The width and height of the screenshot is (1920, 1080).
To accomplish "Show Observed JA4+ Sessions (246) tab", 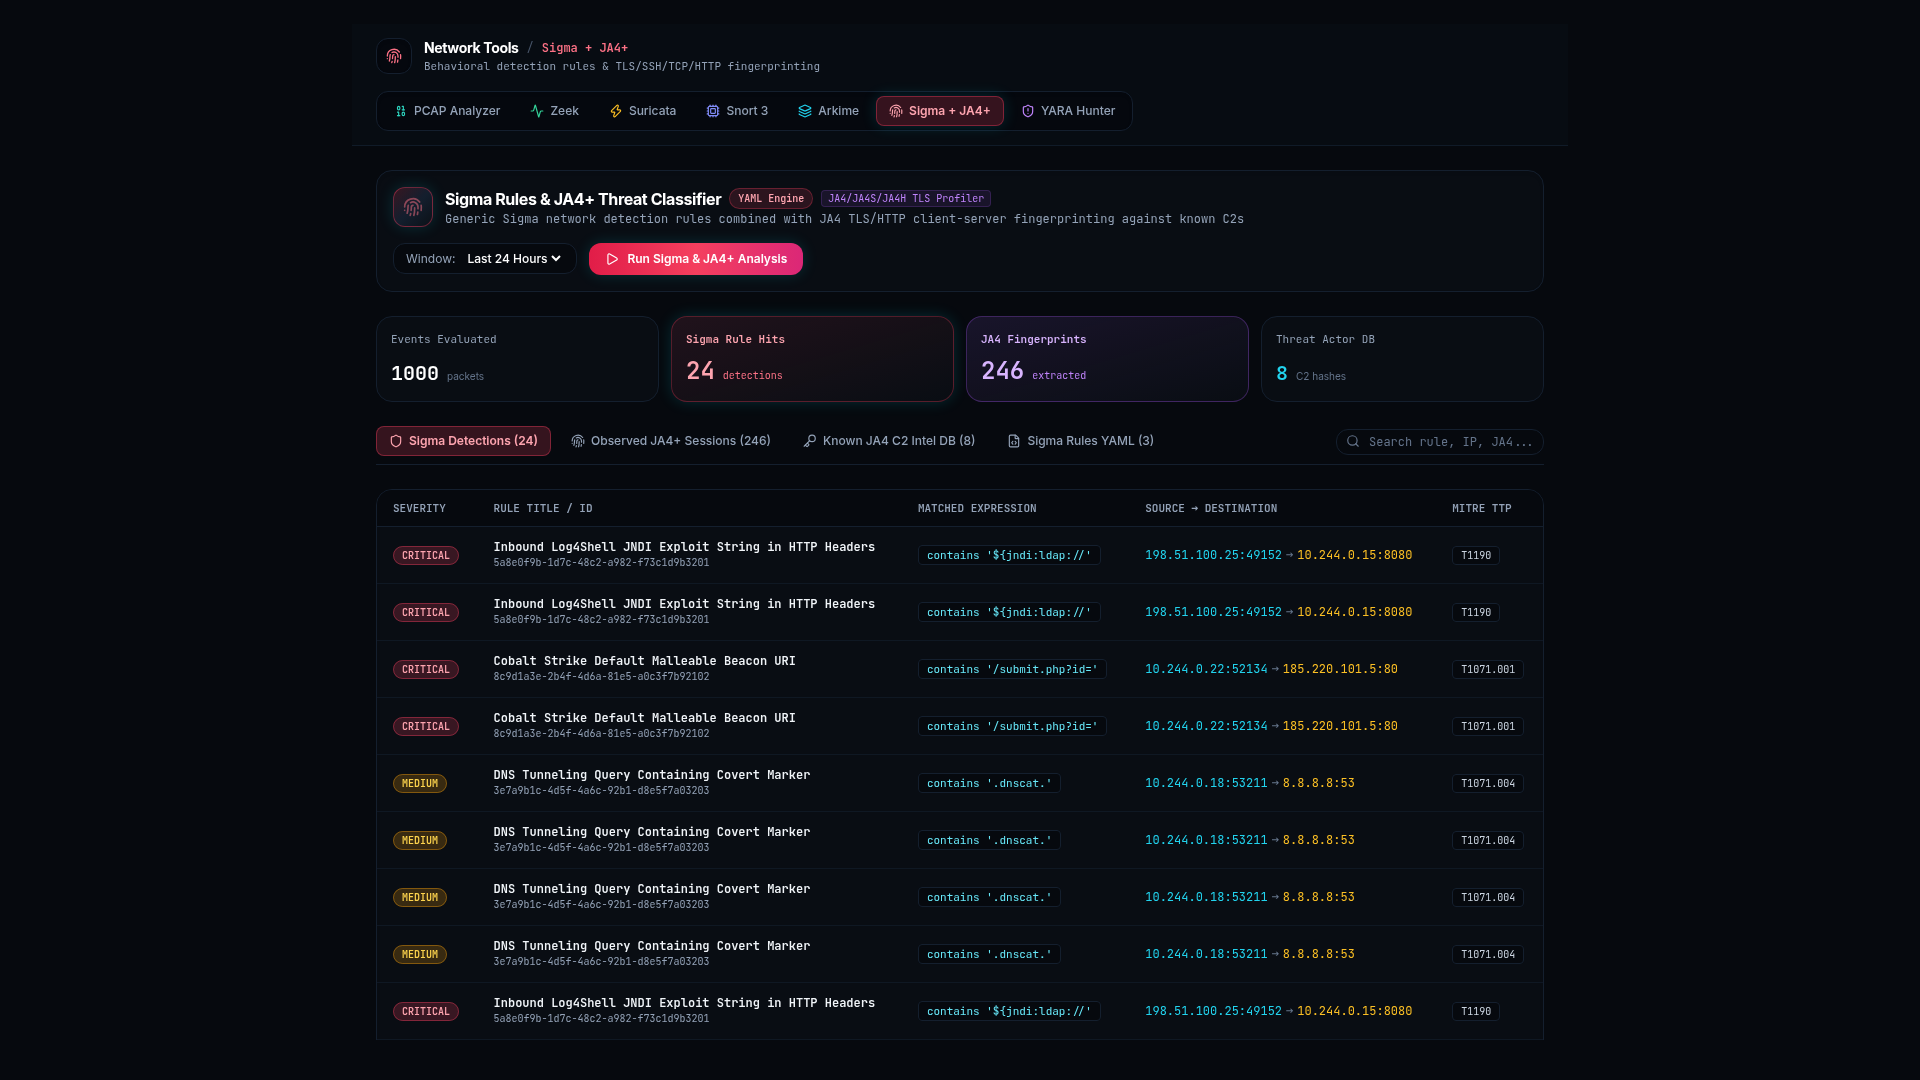I will [671, 441].
